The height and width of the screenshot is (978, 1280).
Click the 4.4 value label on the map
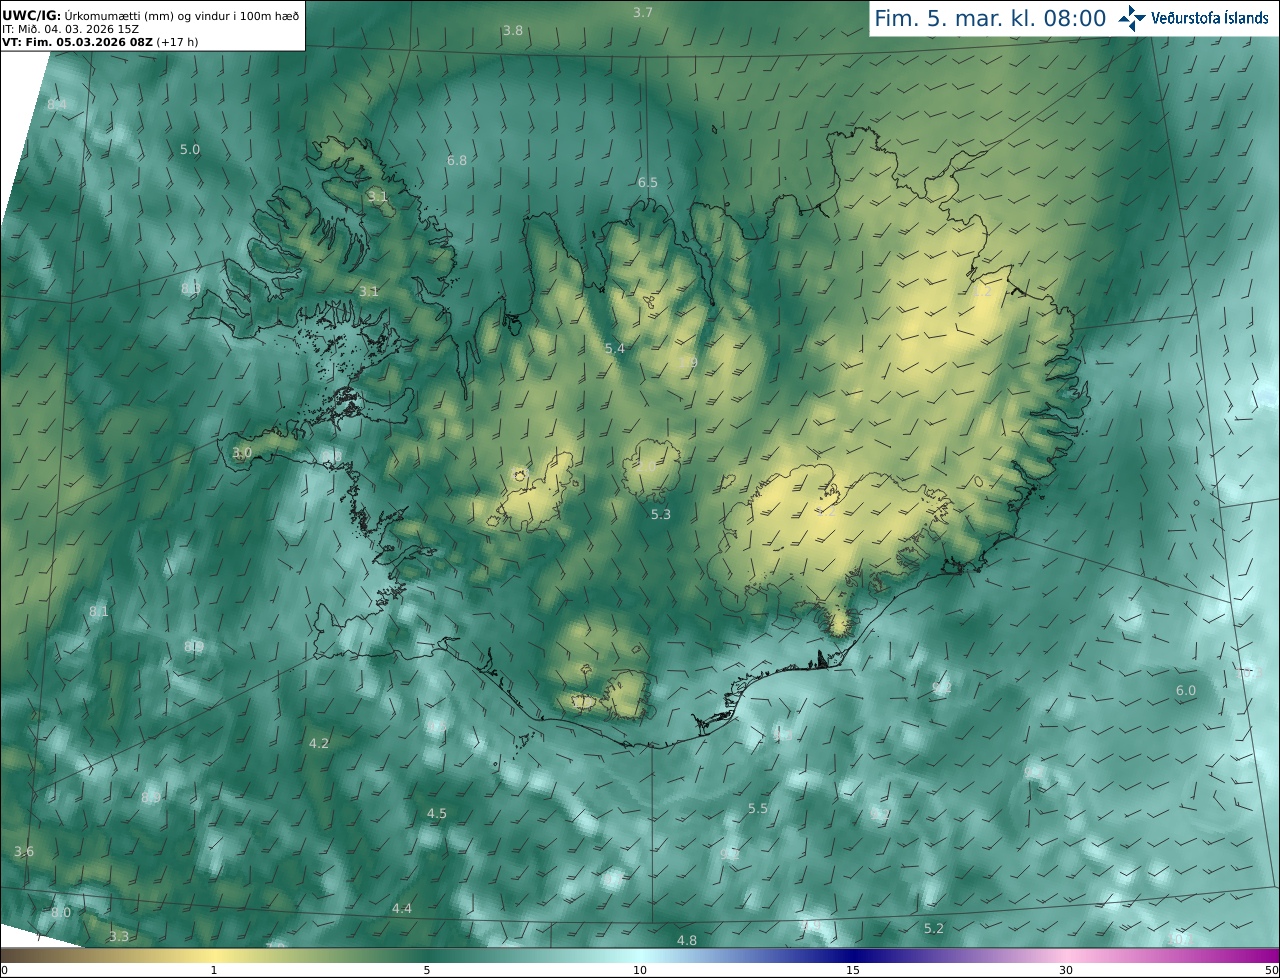point(402,908)
